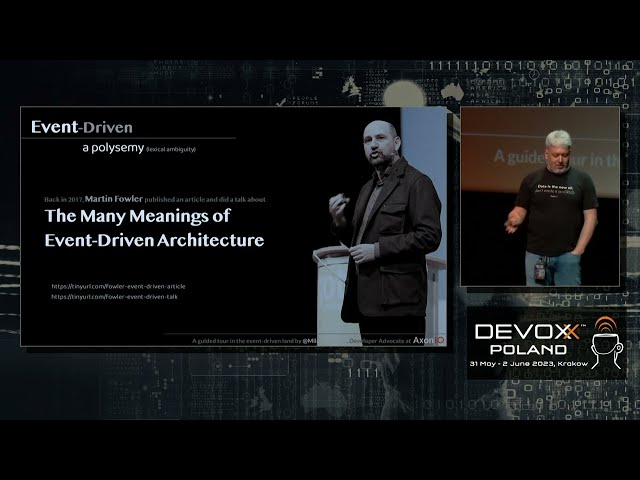The width and height of the screenshot is (640, 480).
Task: Click 'a polysemy' subtitle text
Action: (x=113, y=147)
